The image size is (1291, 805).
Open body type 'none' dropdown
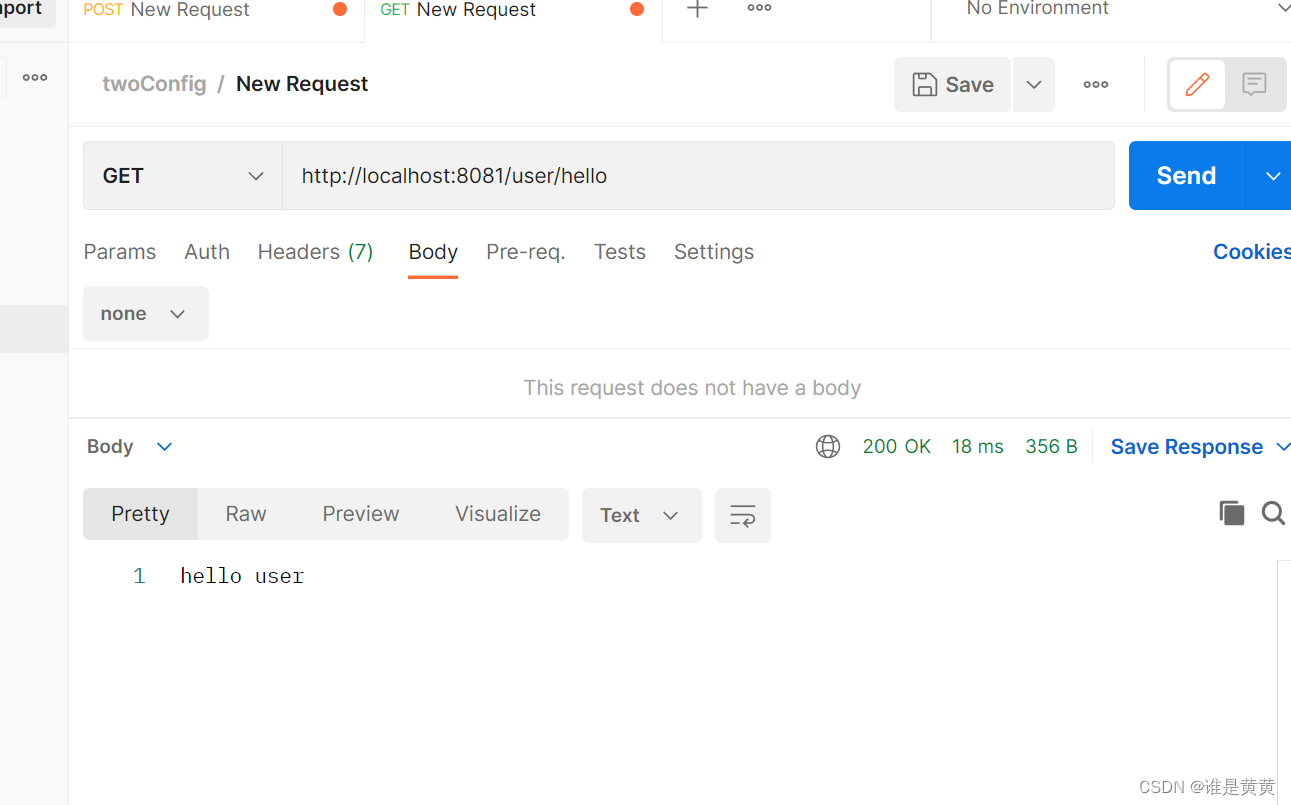tap(146, 313)
